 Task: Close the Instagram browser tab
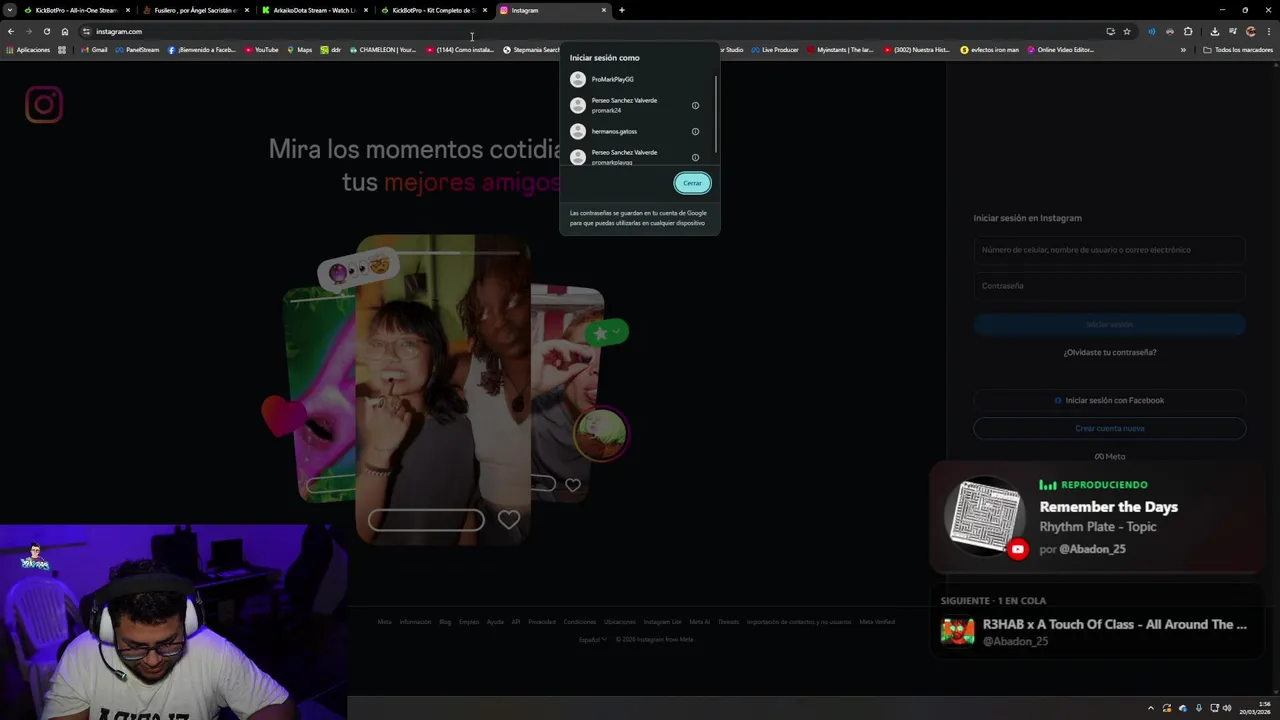pos(604,10)
